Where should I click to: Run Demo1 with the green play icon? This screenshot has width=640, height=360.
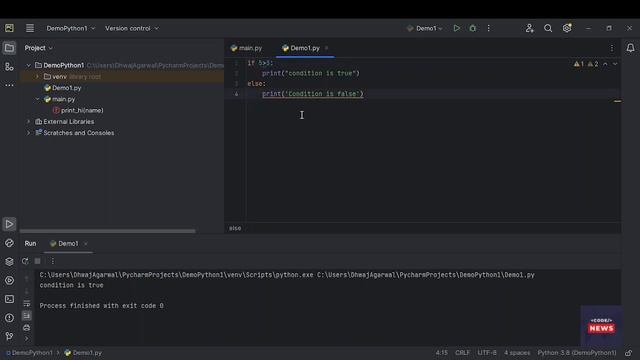tap(456, 28)
